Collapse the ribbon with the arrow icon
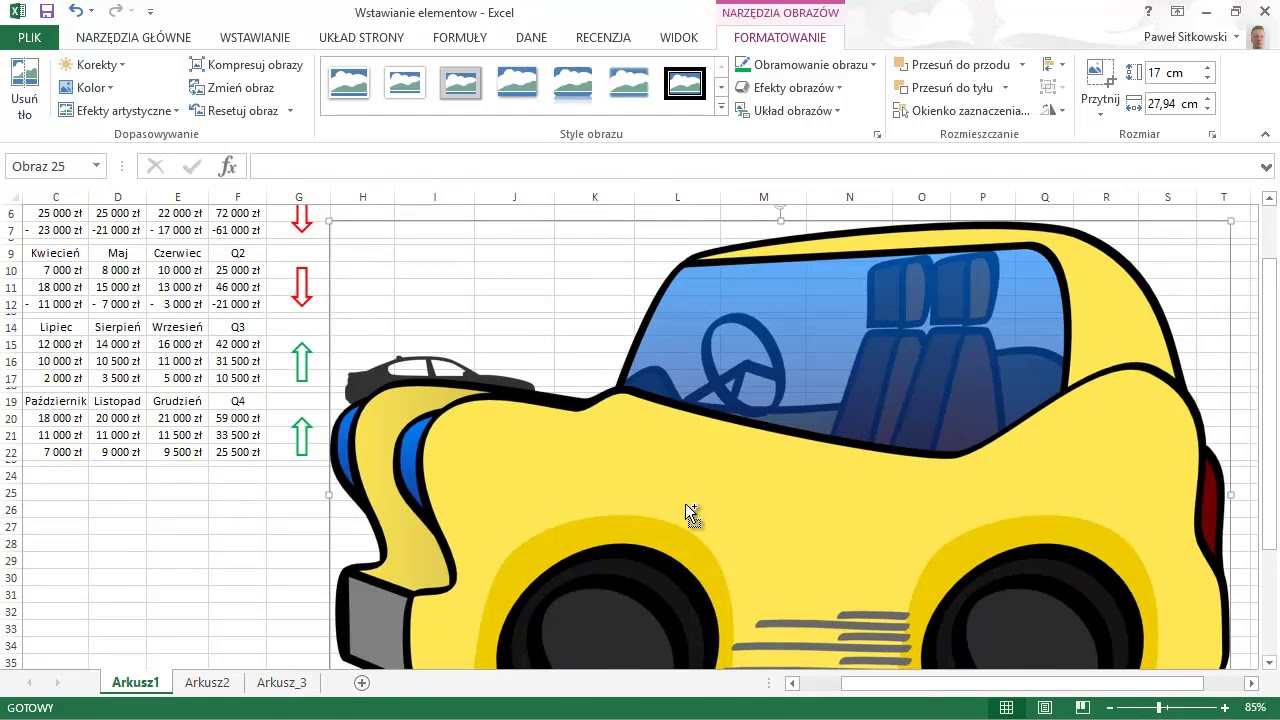Viewport: 1280px width, 720px height. [1264, 134]
